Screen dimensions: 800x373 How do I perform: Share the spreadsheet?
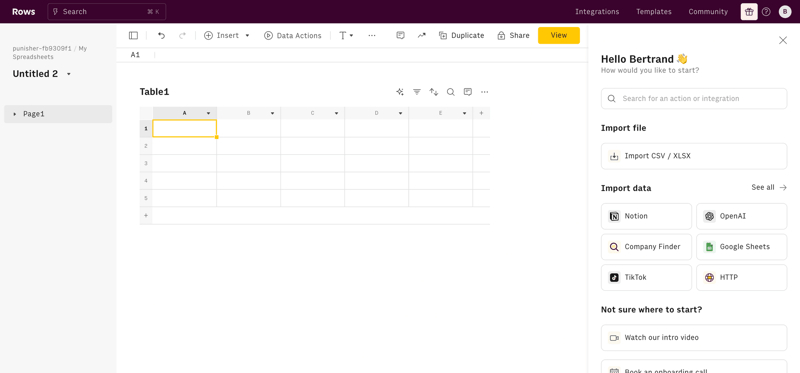(x=514, y=35)
